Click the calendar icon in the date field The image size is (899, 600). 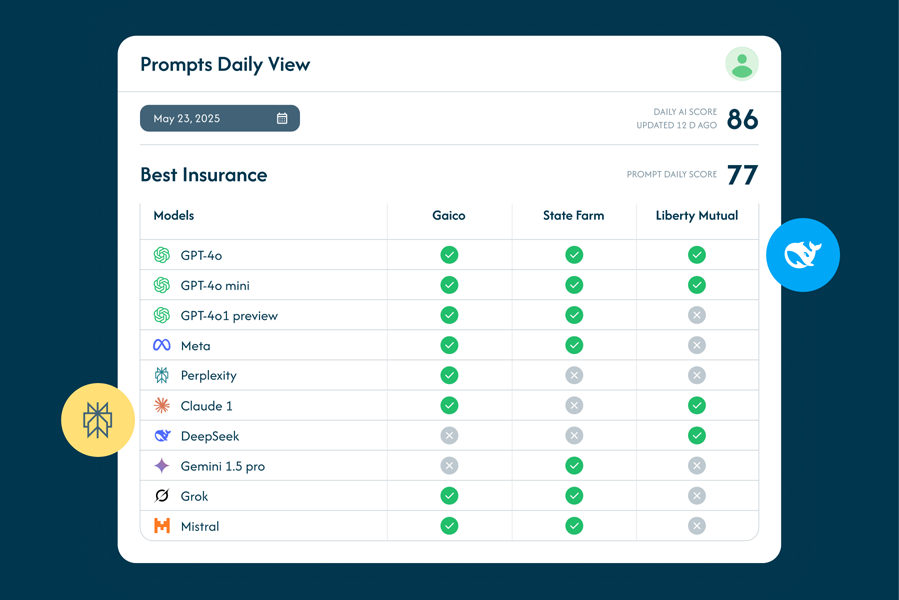point(282,118)
